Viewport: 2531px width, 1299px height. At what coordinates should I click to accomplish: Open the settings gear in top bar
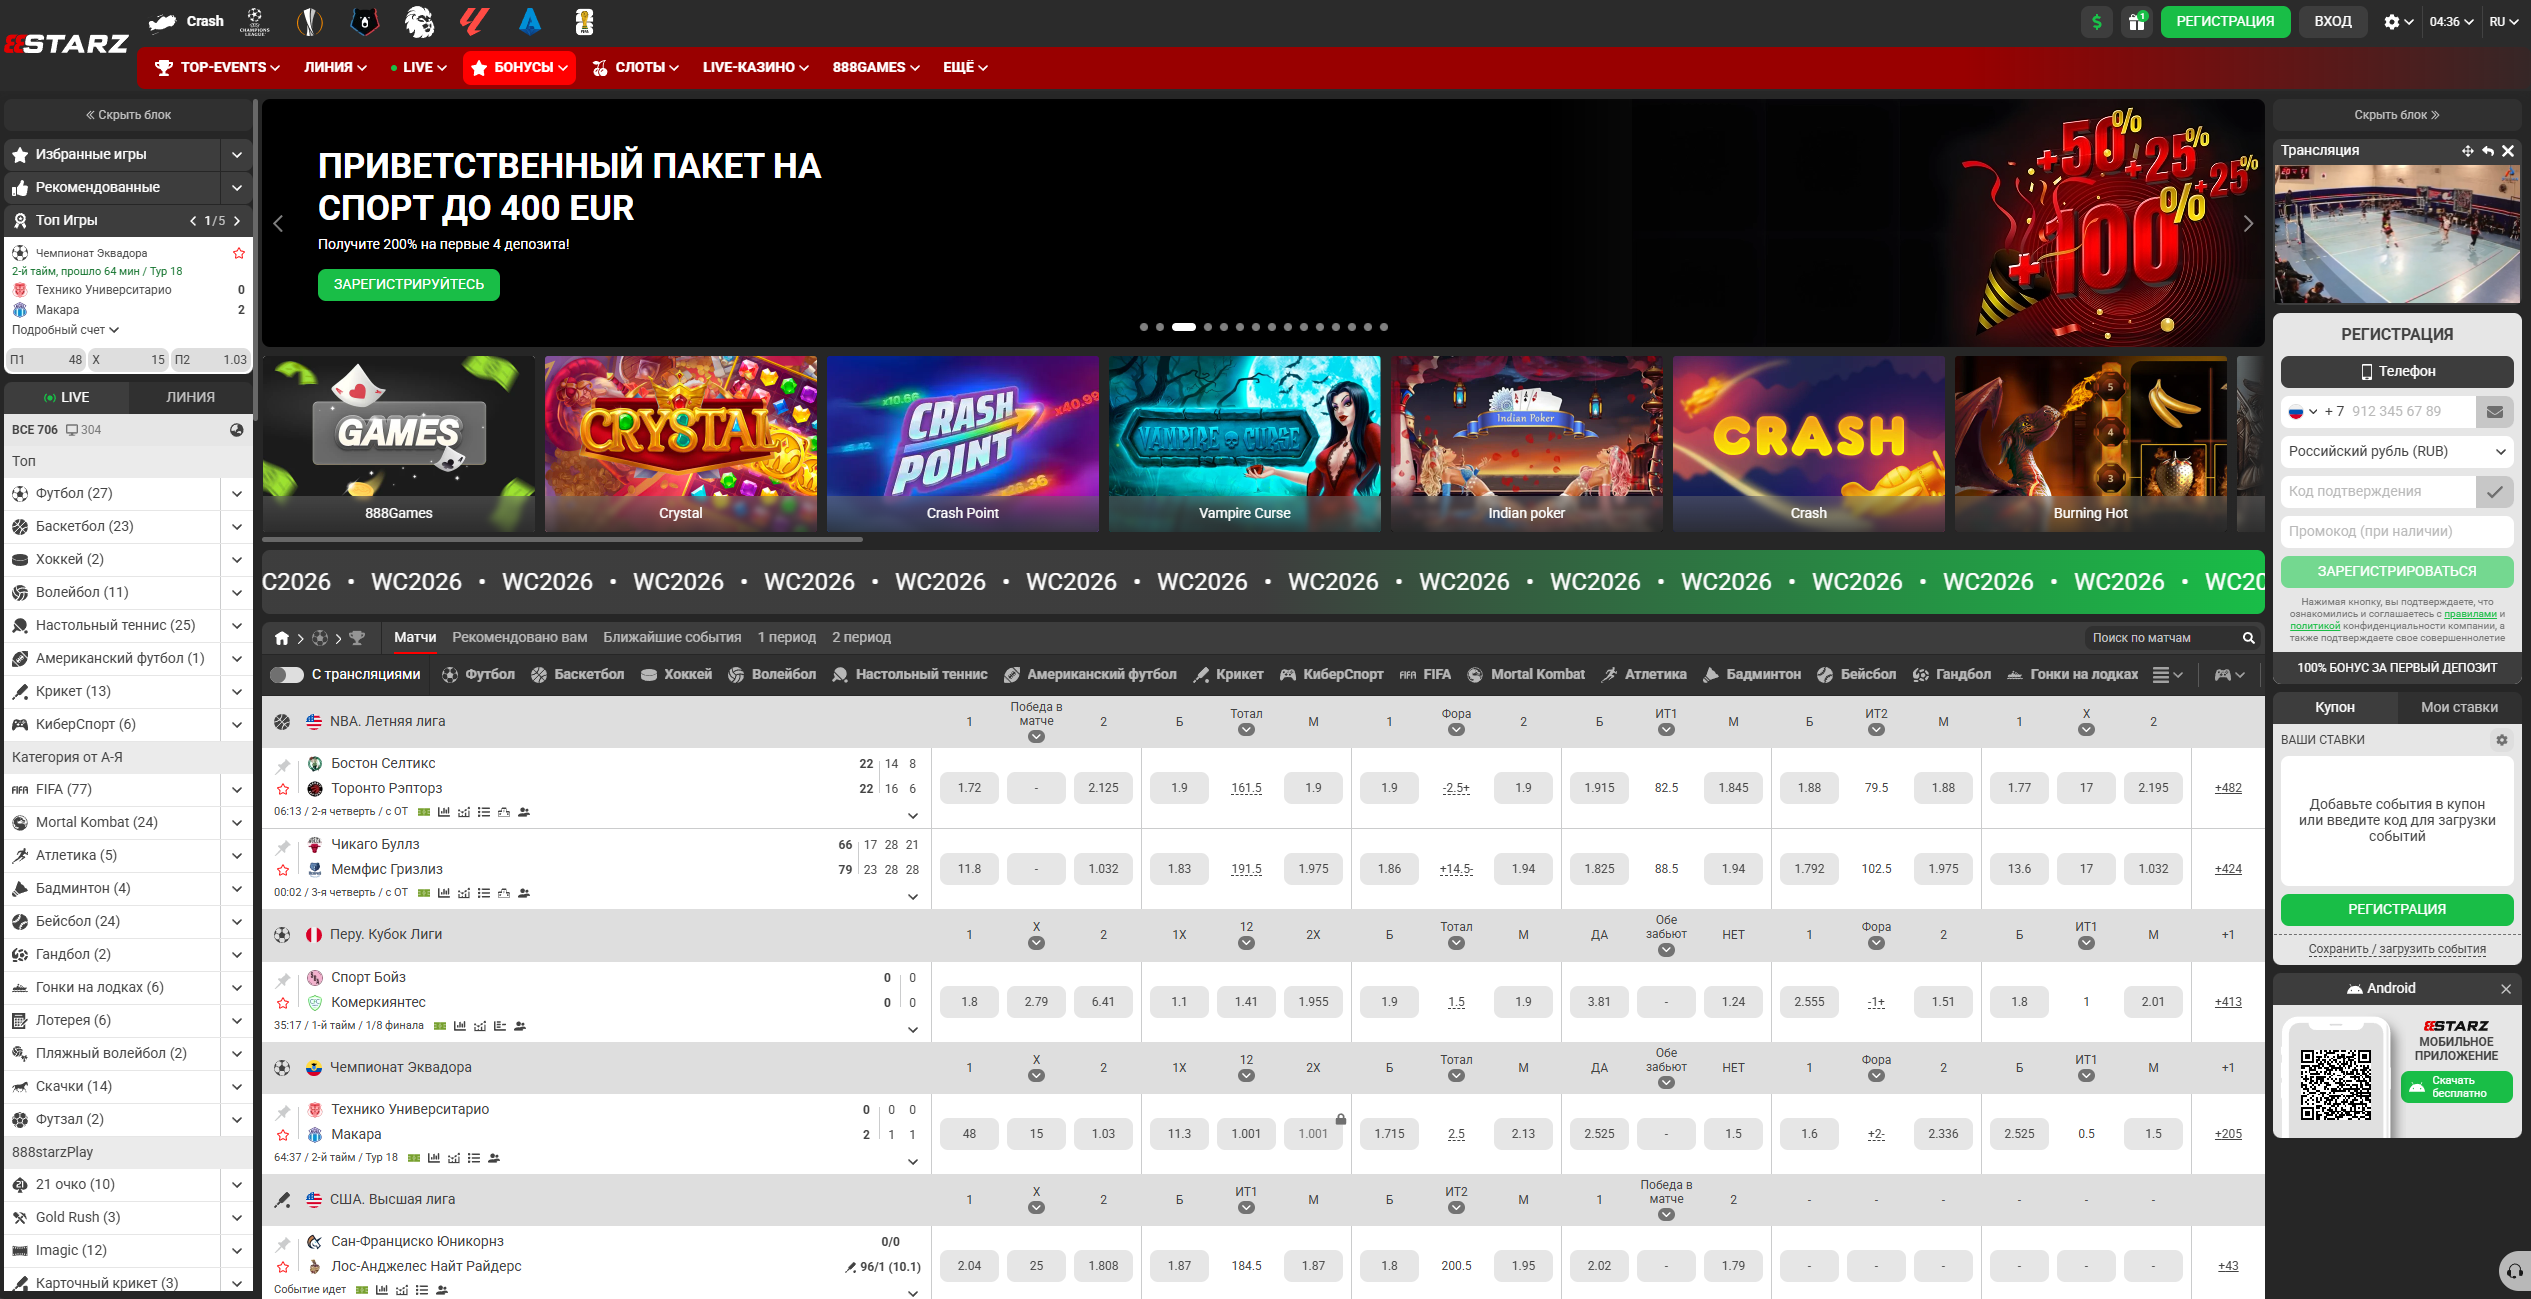pos(2392,22)
